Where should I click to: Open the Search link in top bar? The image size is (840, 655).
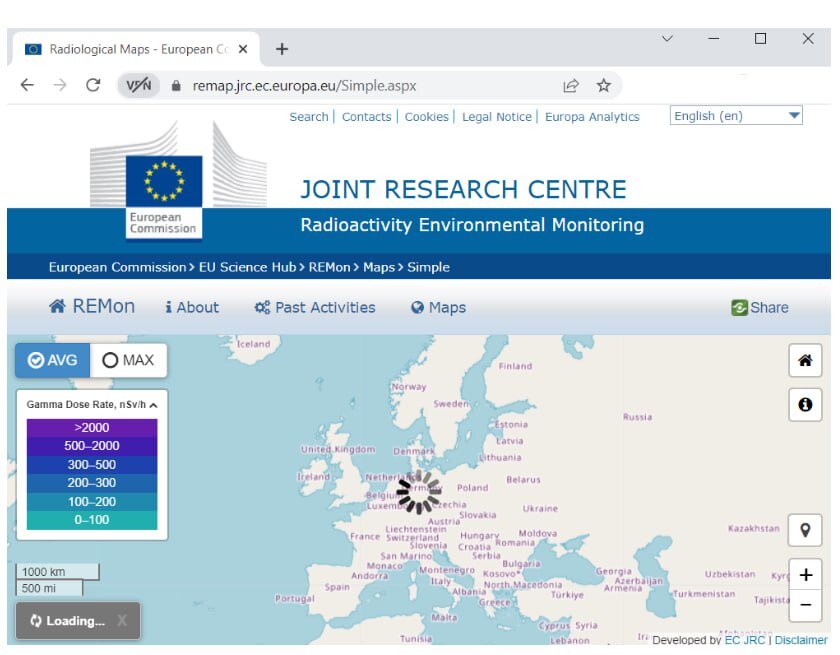pyautogui.click(x=309, y=117)
